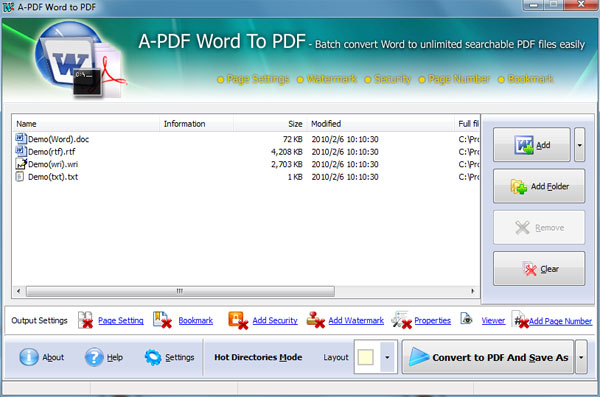Click the 4,208 KB size cell
The height and width of the screenshot is (397, 600).
[287, 152]
